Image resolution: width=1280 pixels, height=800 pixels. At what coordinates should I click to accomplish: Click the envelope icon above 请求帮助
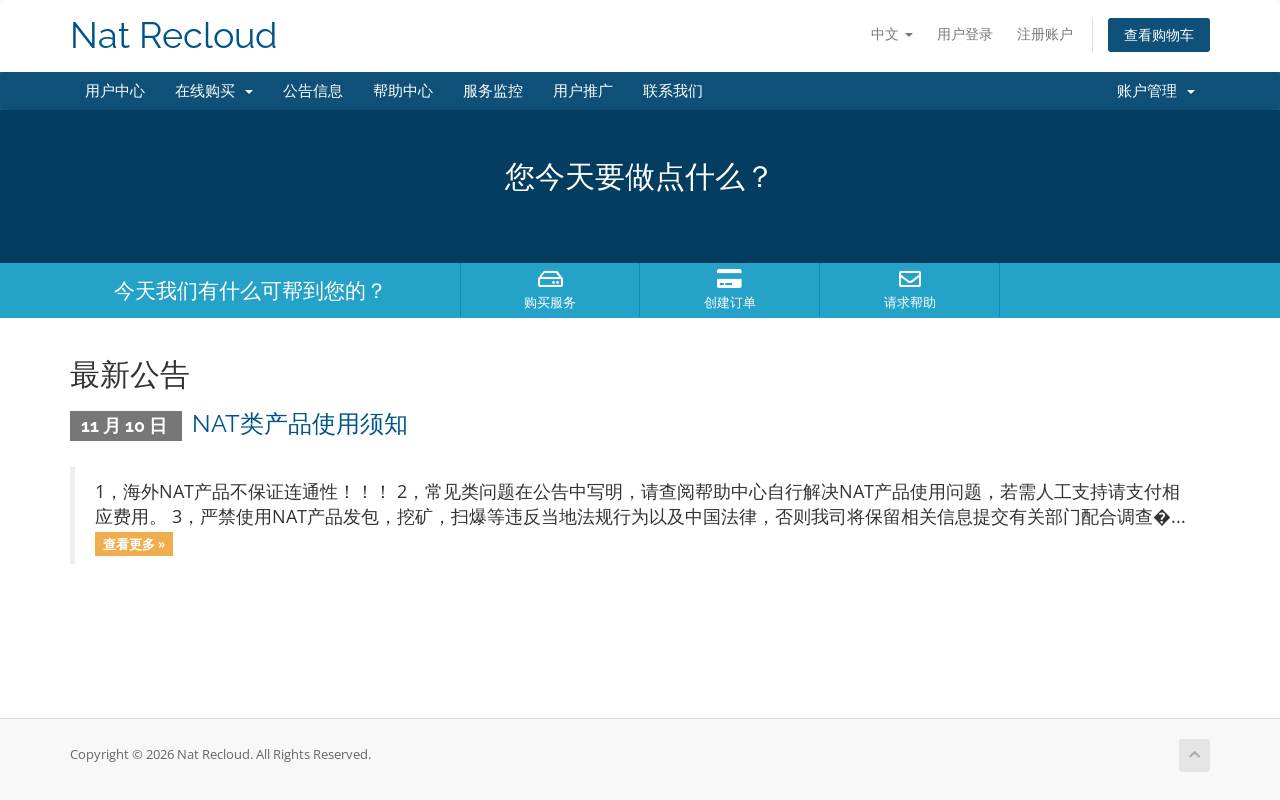coord(910,279)
